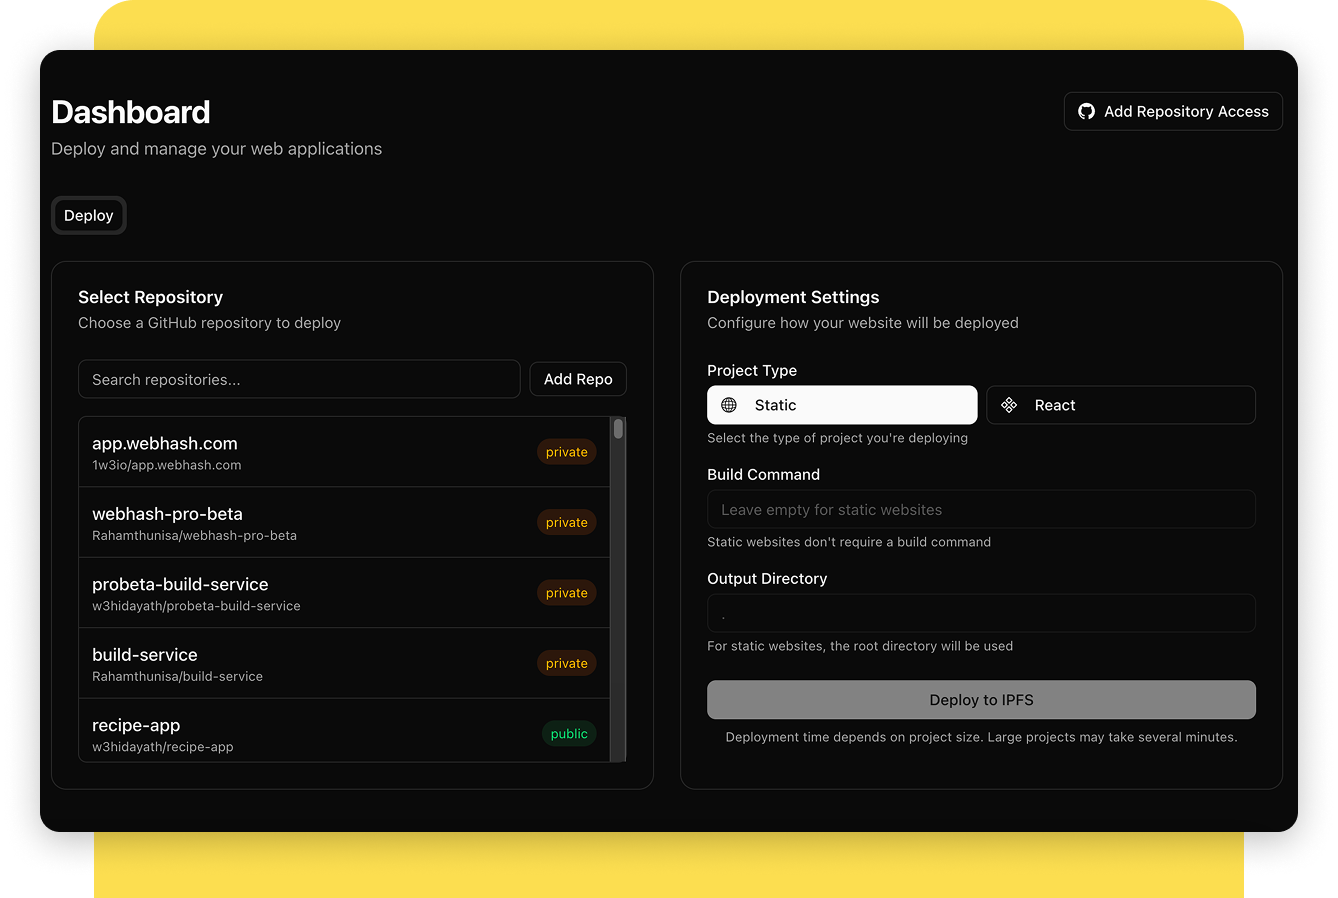Click the Add Repository Access button
1338x898 pixels.
(x=1172, y=111)
